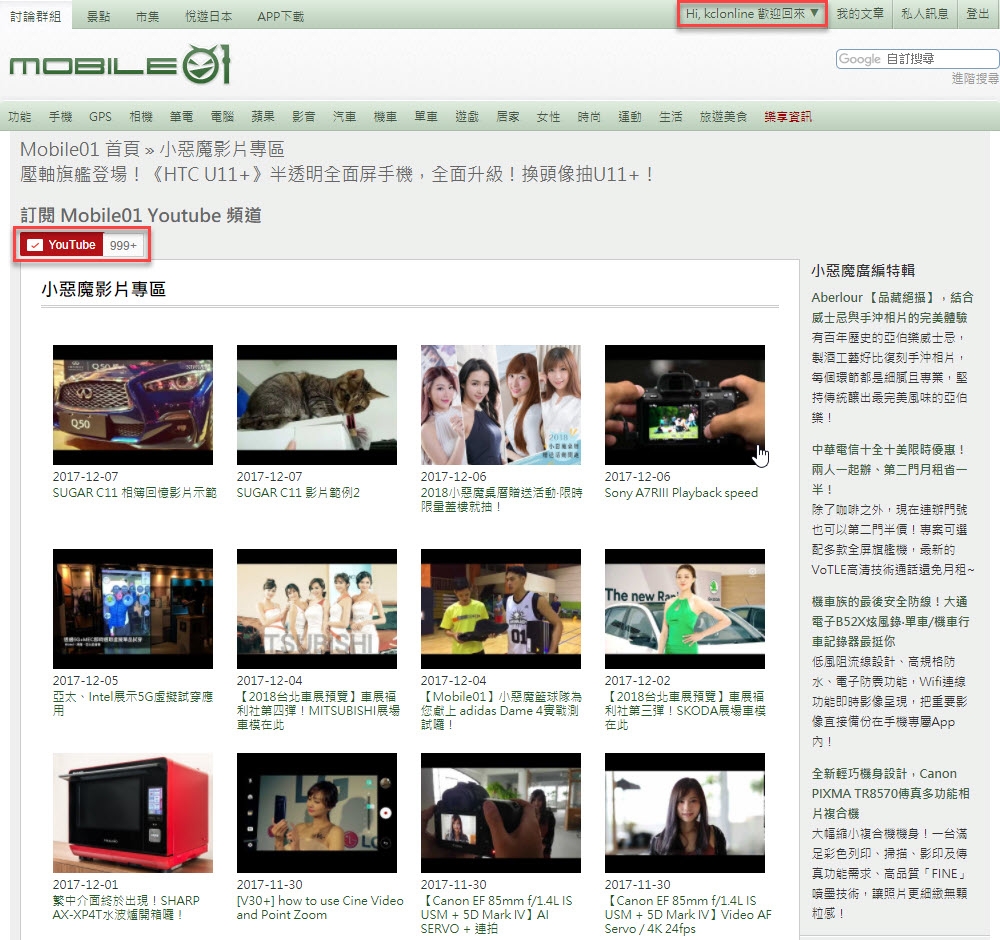Focus the Google custom search field

pyautogui.click(x=917, y=59)
